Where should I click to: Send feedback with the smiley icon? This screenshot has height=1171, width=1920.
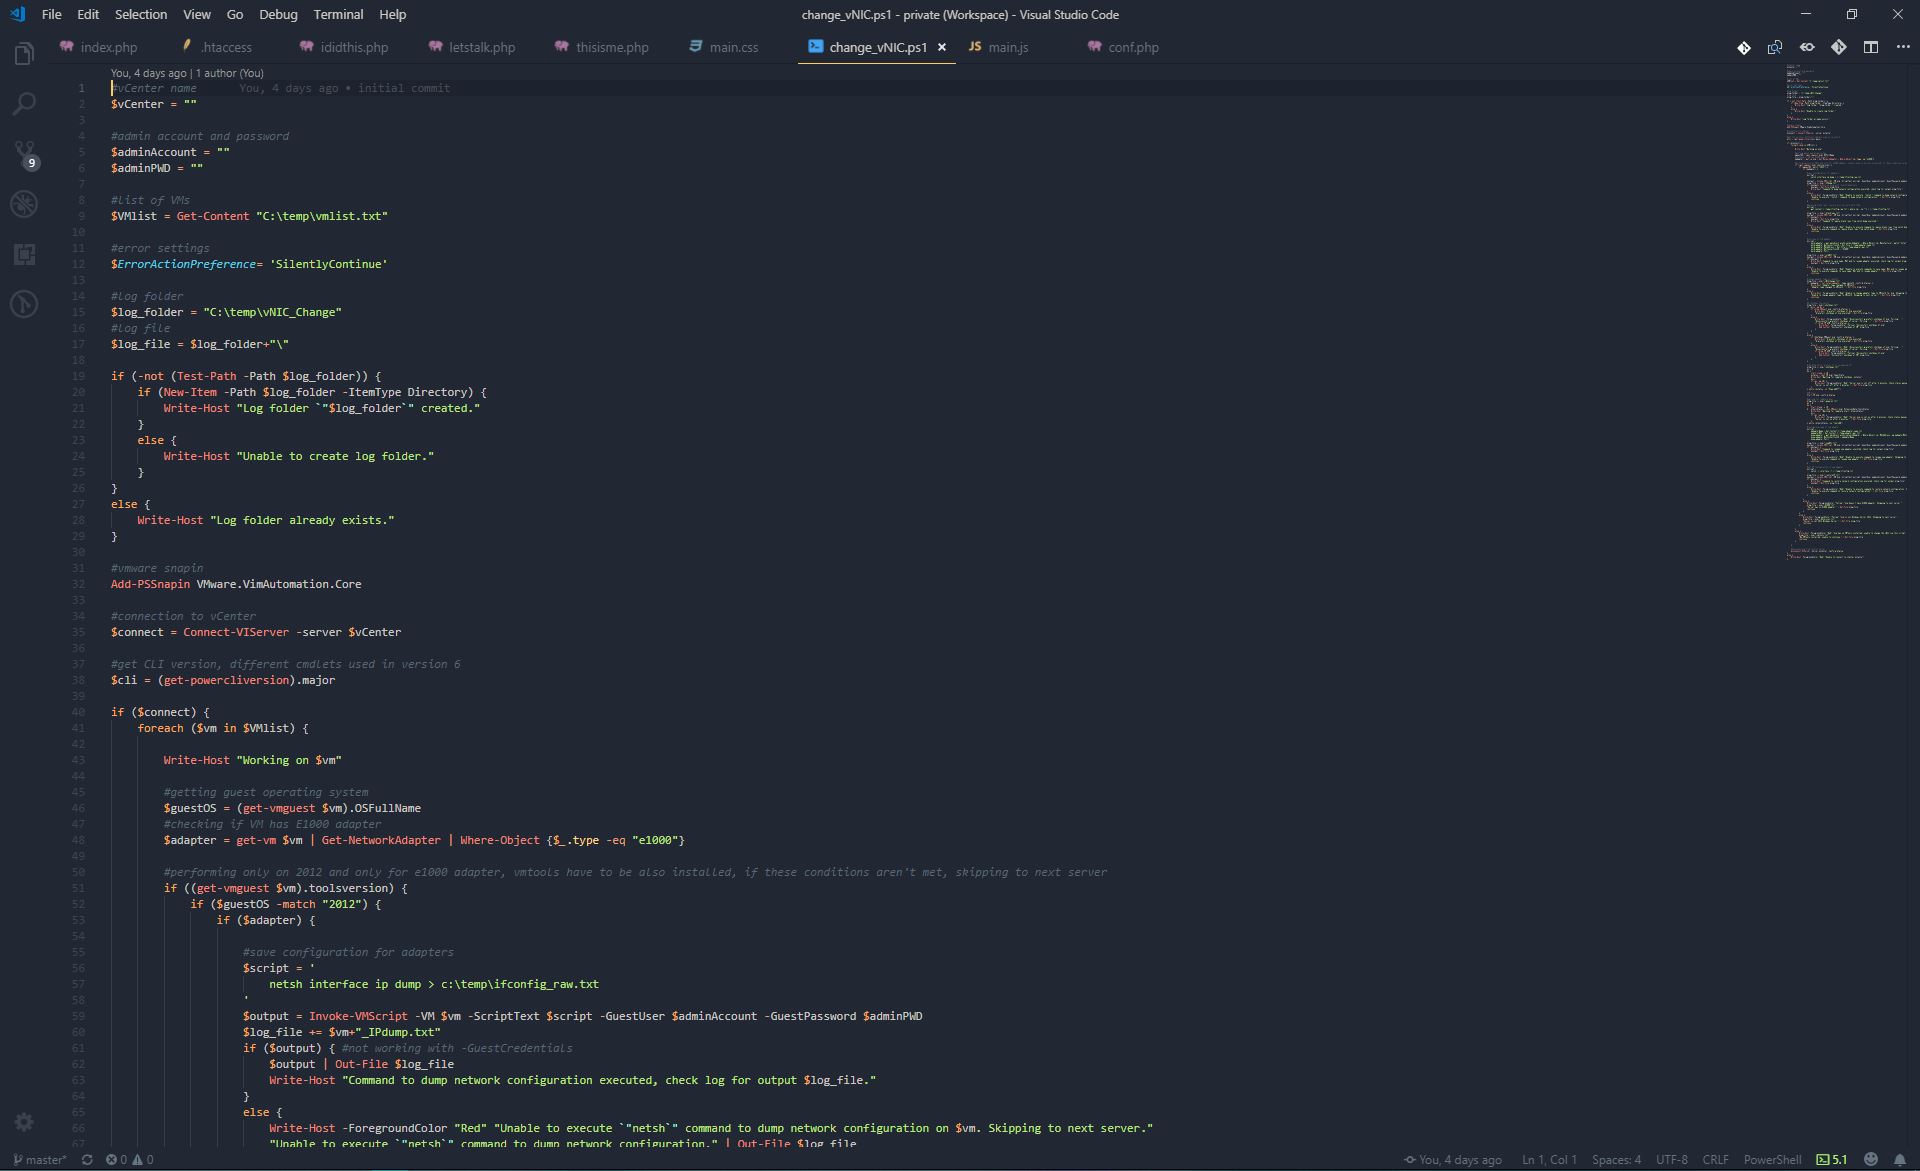1871,1160
